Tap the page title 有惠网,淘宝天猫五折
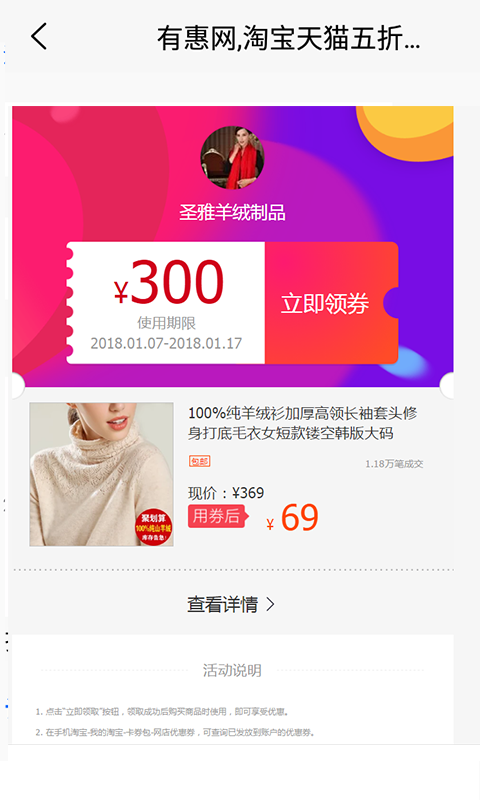Screen dimensions: 480x800 [x=289, y=38]
